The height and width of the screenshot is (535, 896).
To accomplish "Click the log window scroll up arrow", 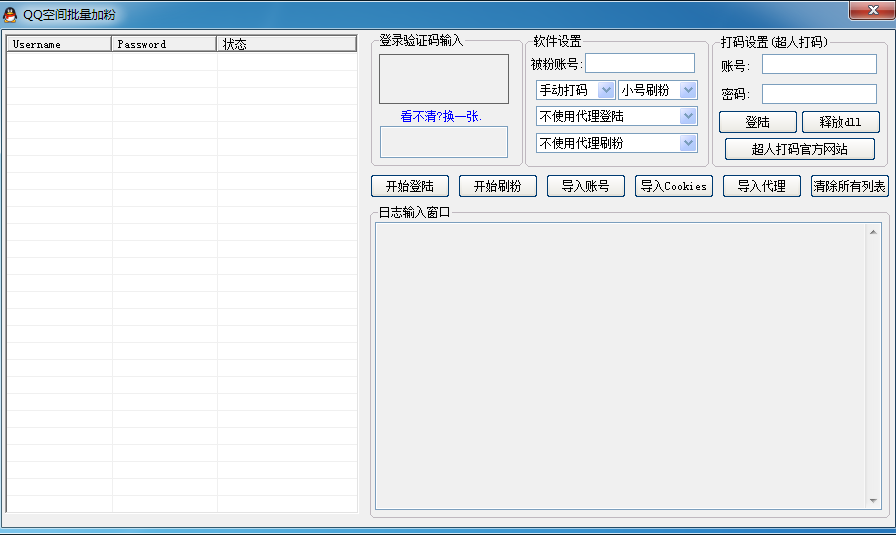I will point(873,232).
